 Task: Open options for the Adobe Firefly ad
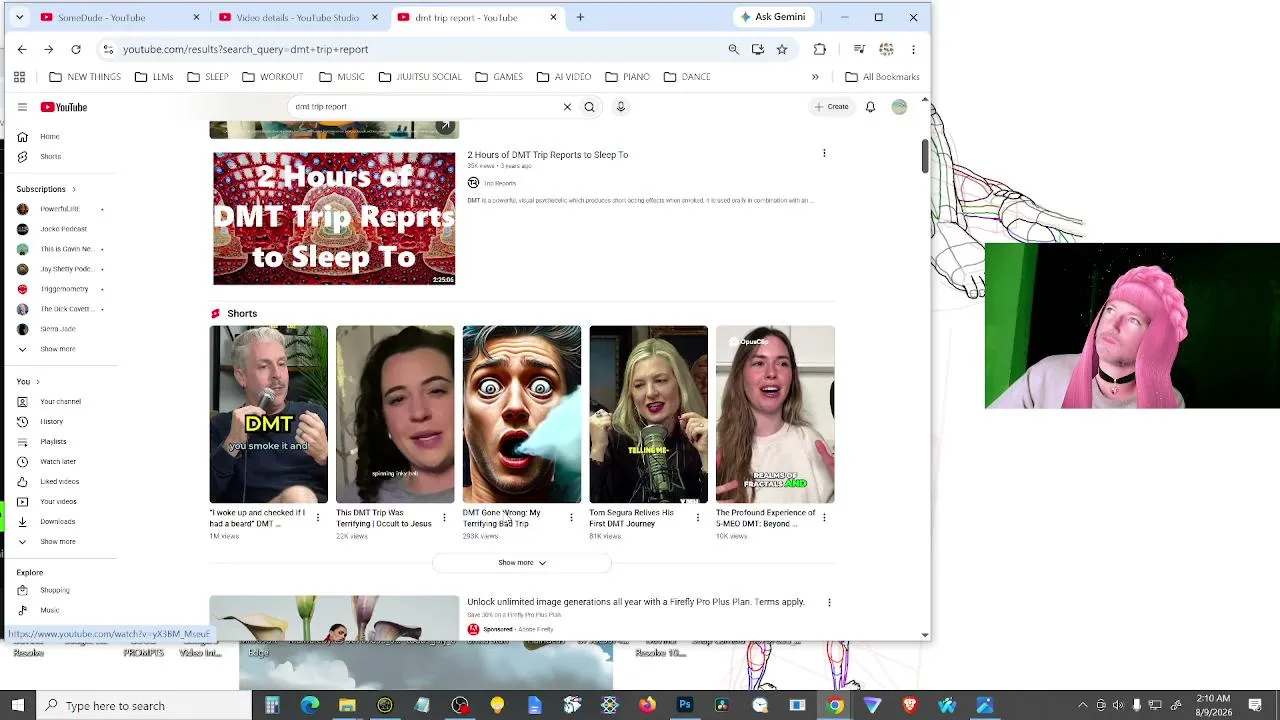[829, 602]
